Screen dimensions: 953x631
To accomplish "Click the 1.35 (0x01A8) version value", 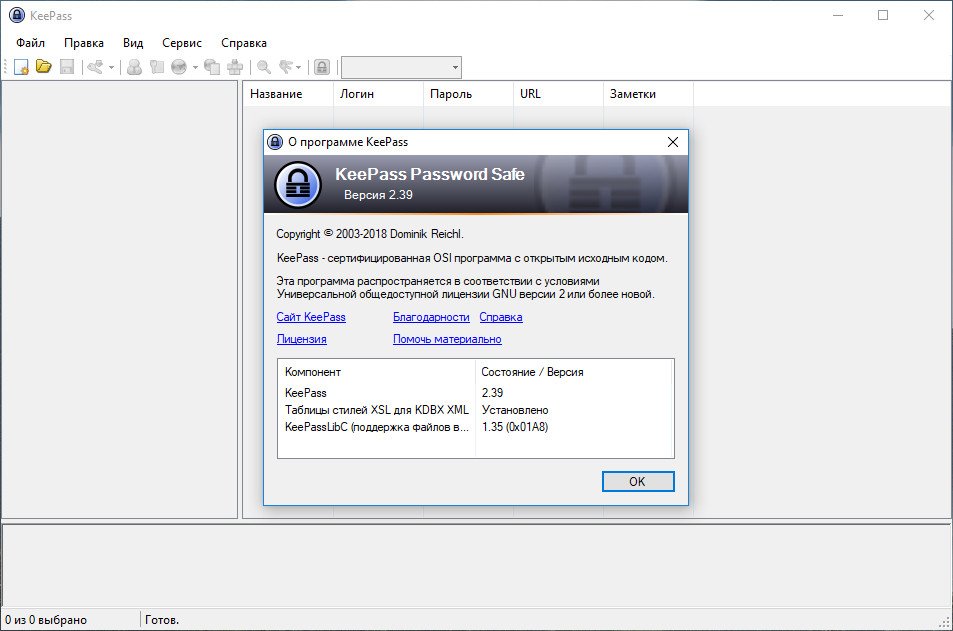I will tap(515, 427).
